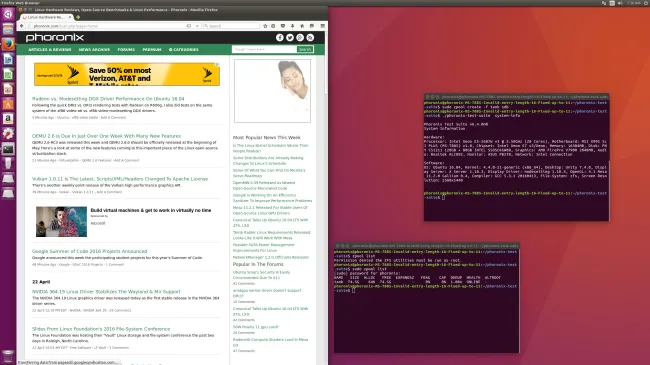Open the network indicator in top panel
The image size is (650, 365).
pos(604,3)
